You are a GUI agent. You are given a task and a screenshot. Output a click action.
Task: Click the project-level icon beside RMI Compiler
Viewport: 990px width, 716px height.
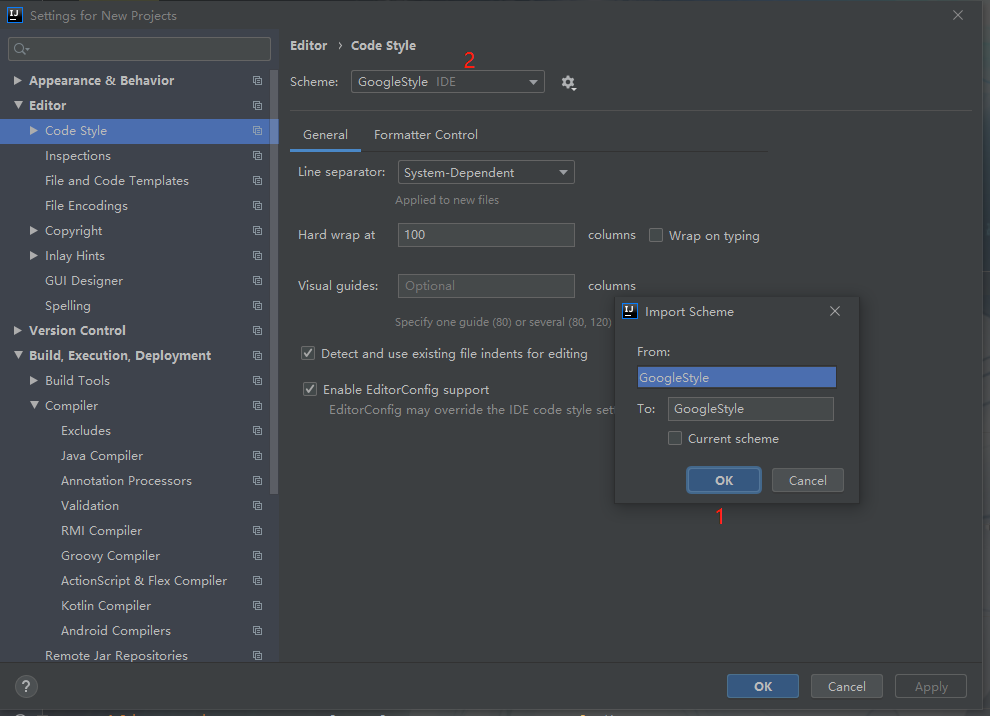[258, 530]
